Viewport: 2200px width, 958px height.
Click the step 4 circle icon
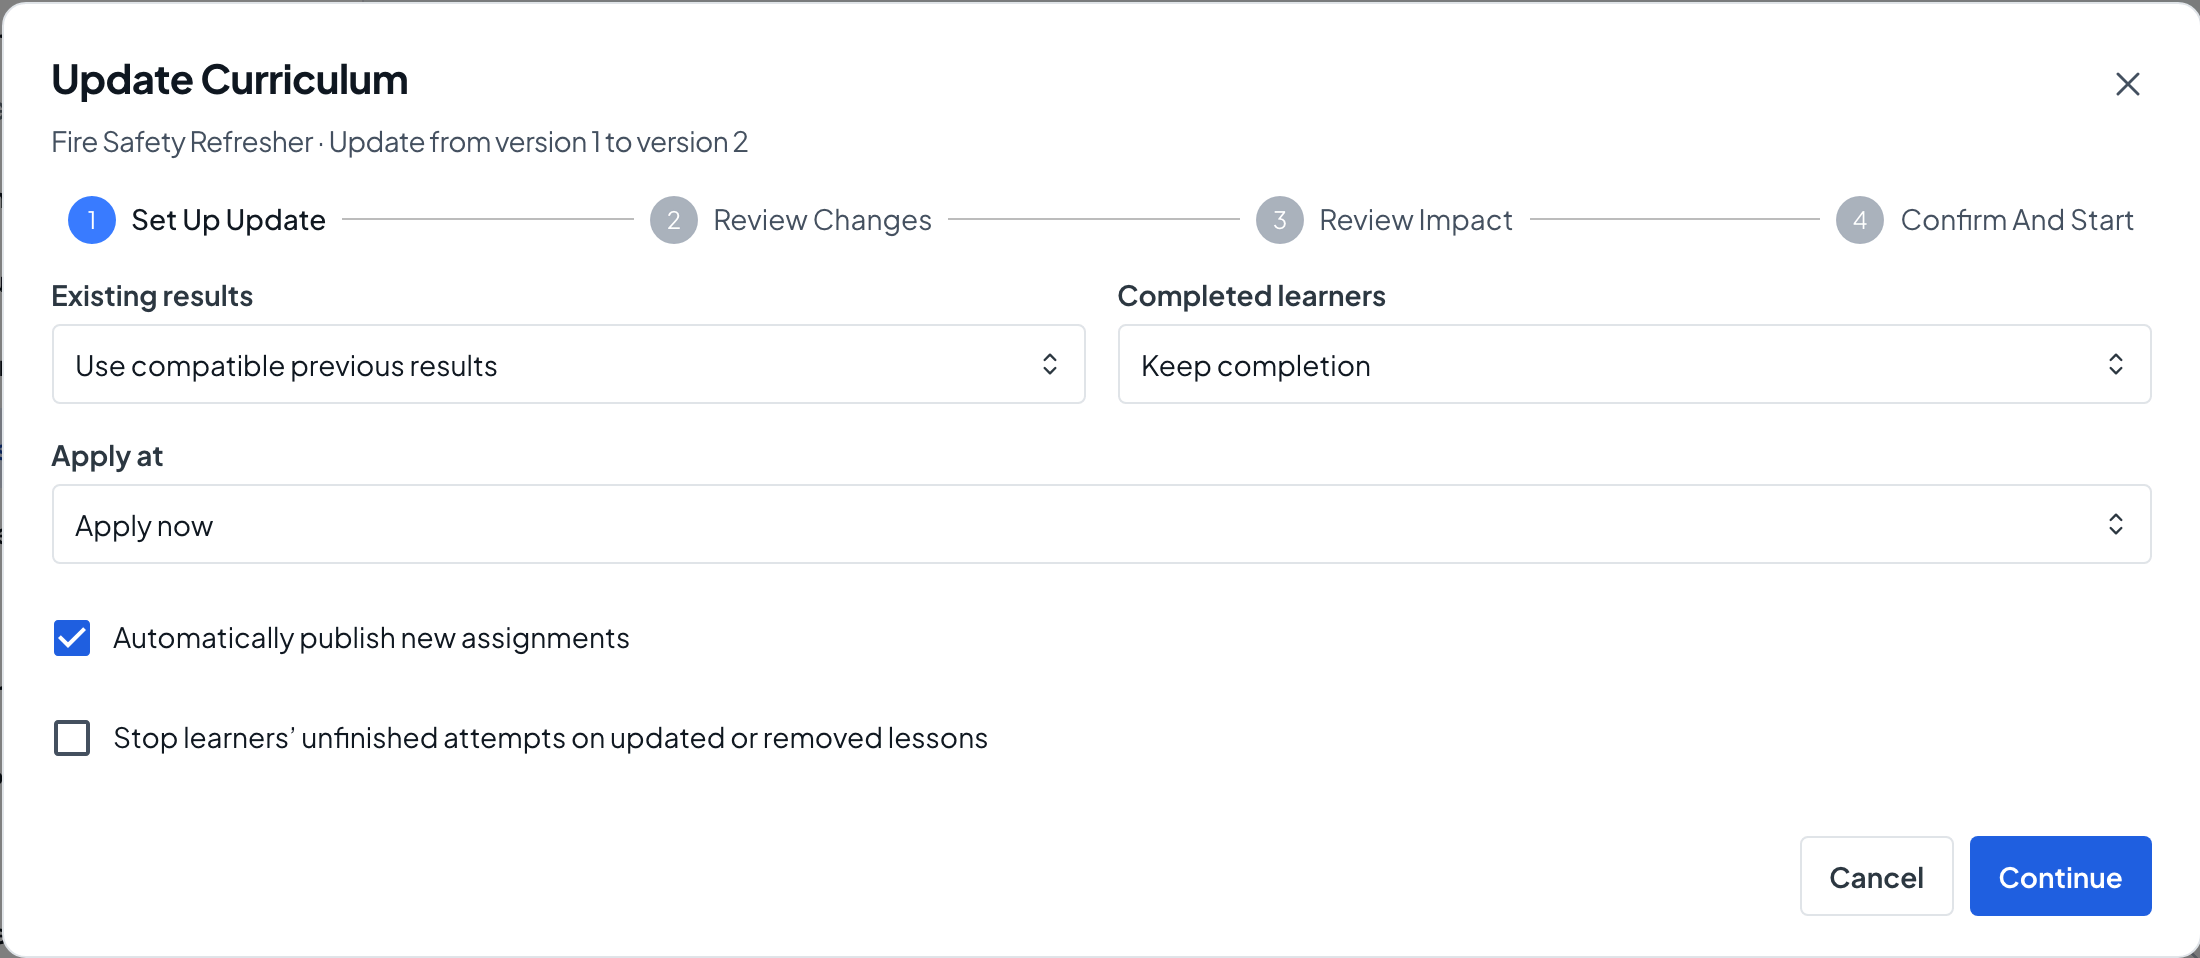[x=1860, y=220]
